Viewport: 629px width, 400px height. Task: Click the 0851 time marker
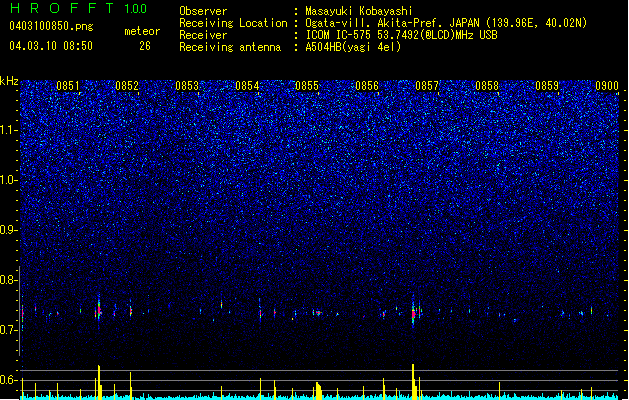click(67, 86)
